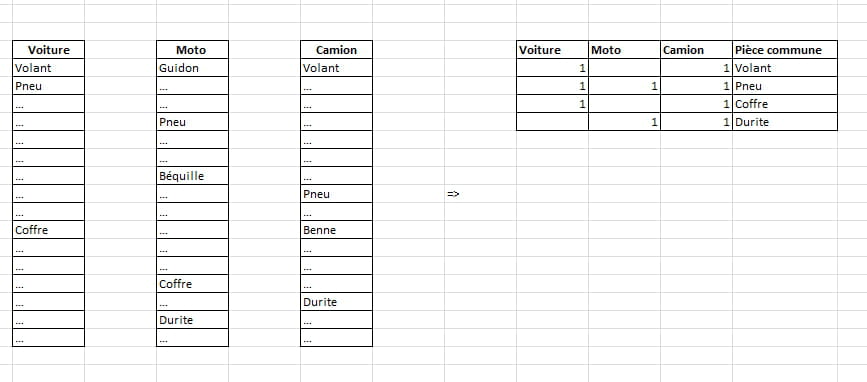The image size is (867, 382).
Task: Select the Pneu cell in Moto list
Action: click(192, 122)
